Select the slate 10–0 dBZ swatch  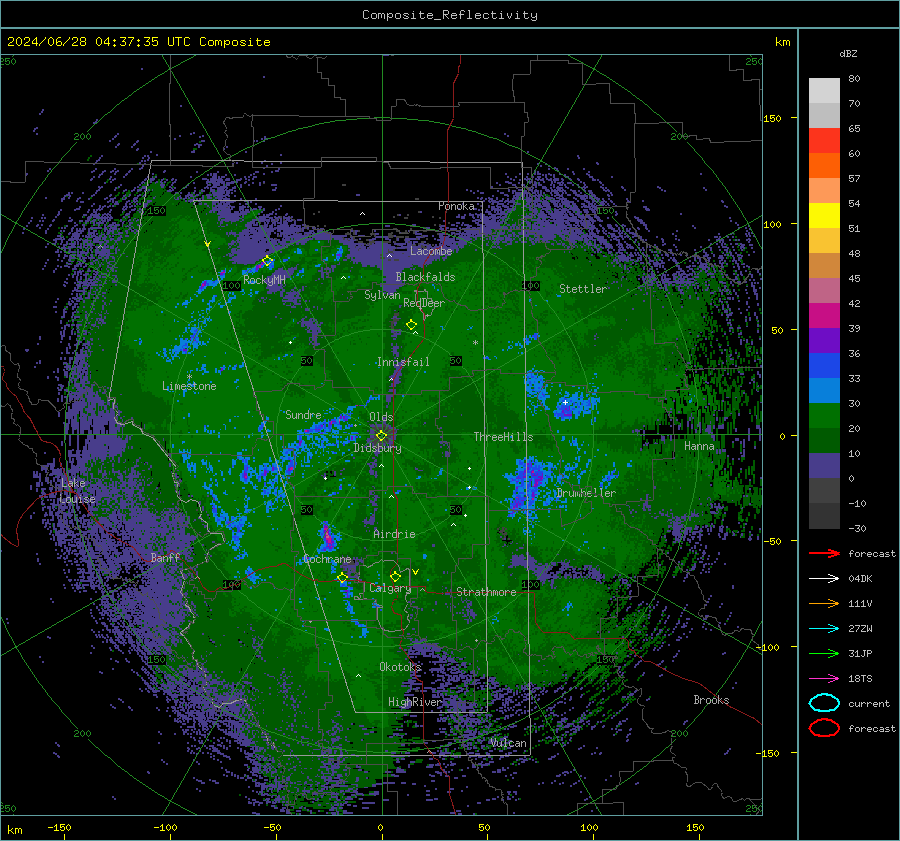824,466
